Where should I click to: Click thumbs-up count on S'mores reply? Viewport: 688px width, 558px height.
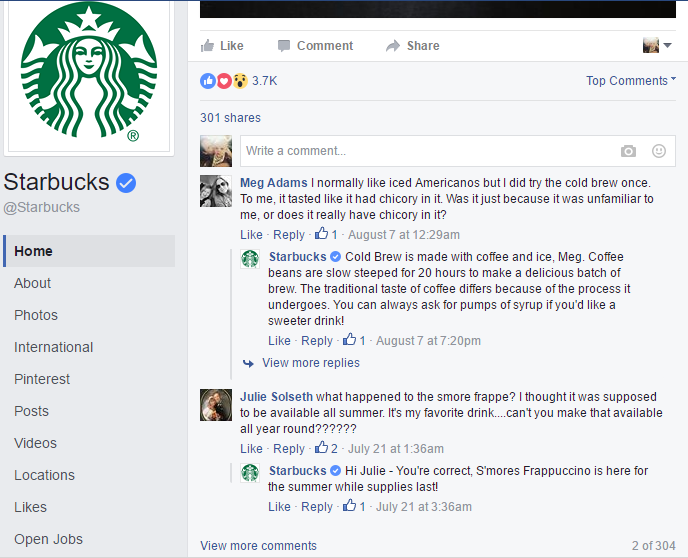[354, 506]
